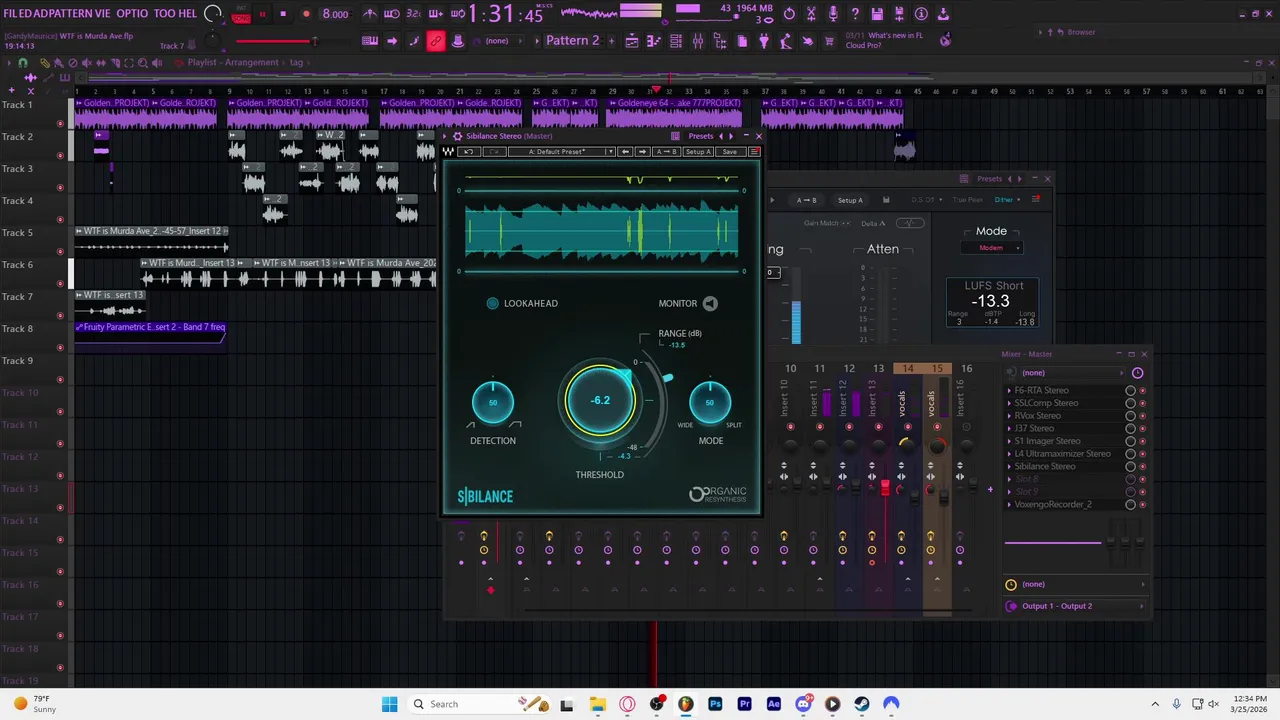Viewport: 1280px width, 720px height.
Task: Toggle the playlist magnet snap icon
Action: [x=23, y=62]
